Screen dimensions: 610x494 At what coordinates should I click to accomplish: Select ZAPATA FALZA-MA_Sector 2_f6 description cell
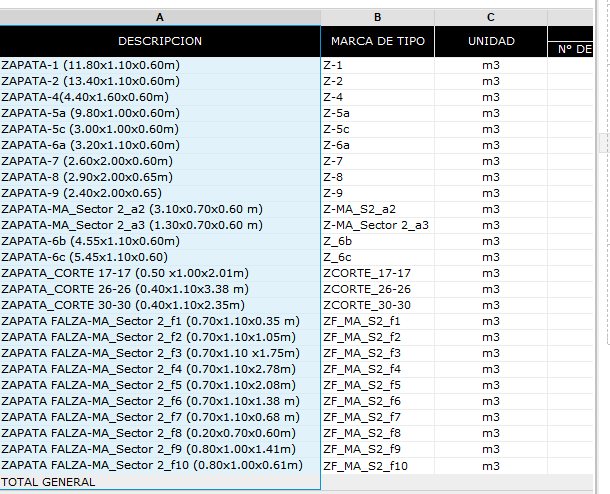click(160, 401)
